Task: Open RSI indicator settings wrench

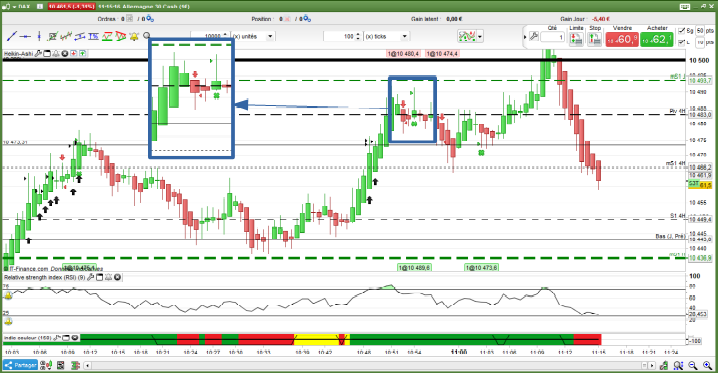Action: [91, 277]
